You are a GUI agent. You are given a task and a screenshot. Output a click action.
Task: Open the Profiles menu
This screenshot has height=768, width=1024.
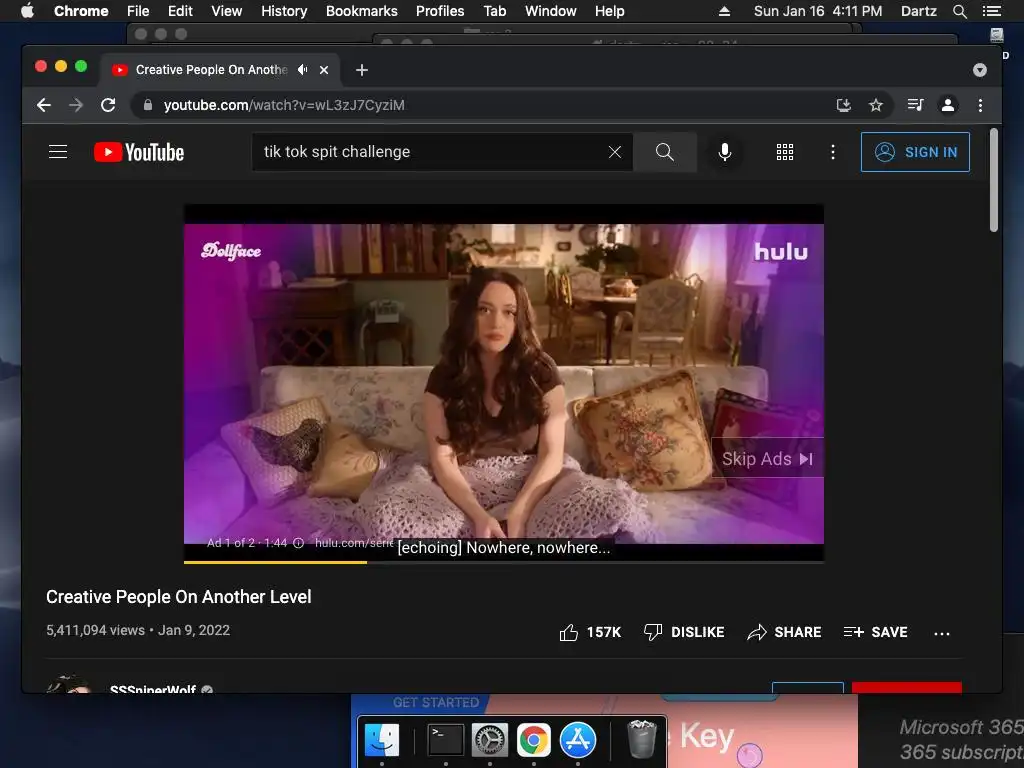point(440,11)
